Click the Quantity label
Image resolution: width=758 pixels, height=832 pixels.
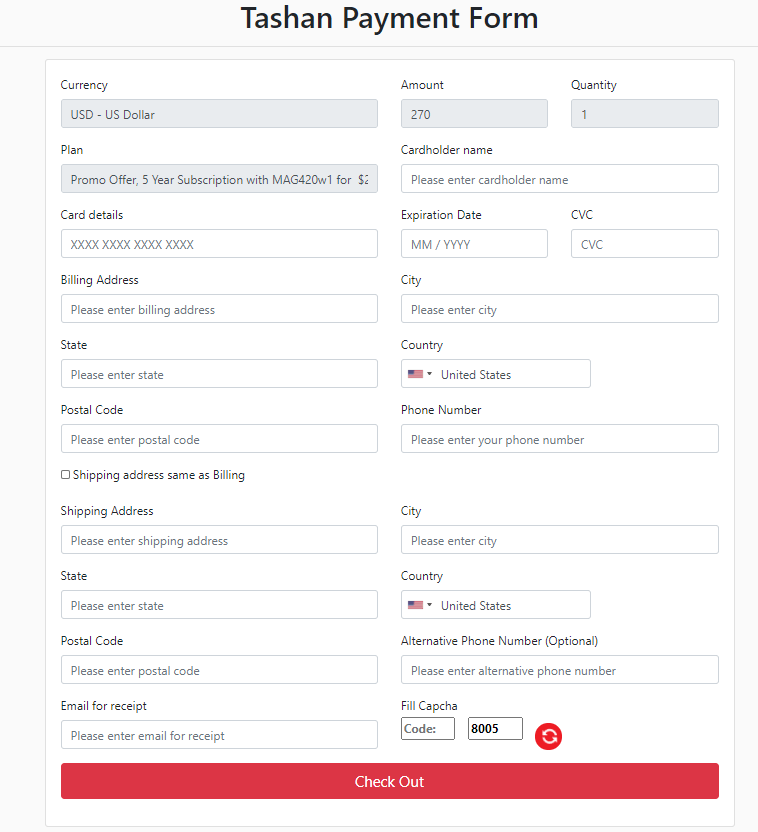[x=594, y=85]
